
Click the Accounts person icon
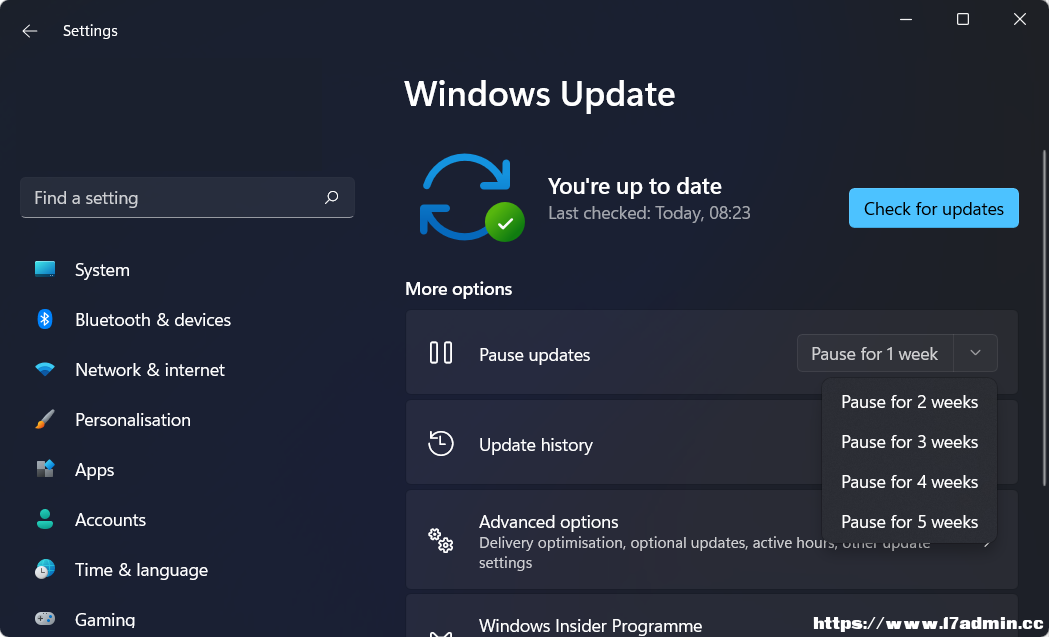pyautogui.click(x=45, y=519)
